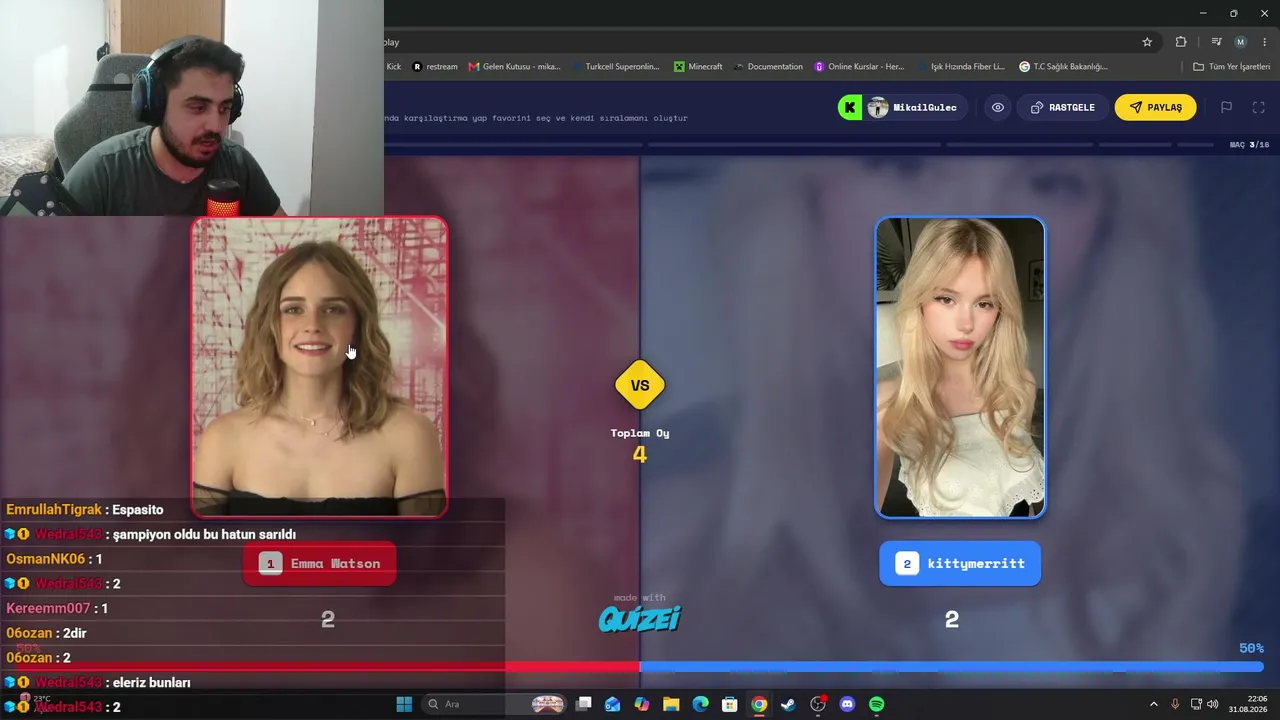
Task: Vote for the Emma Watson label button
Action: click(x=320, y=564)
